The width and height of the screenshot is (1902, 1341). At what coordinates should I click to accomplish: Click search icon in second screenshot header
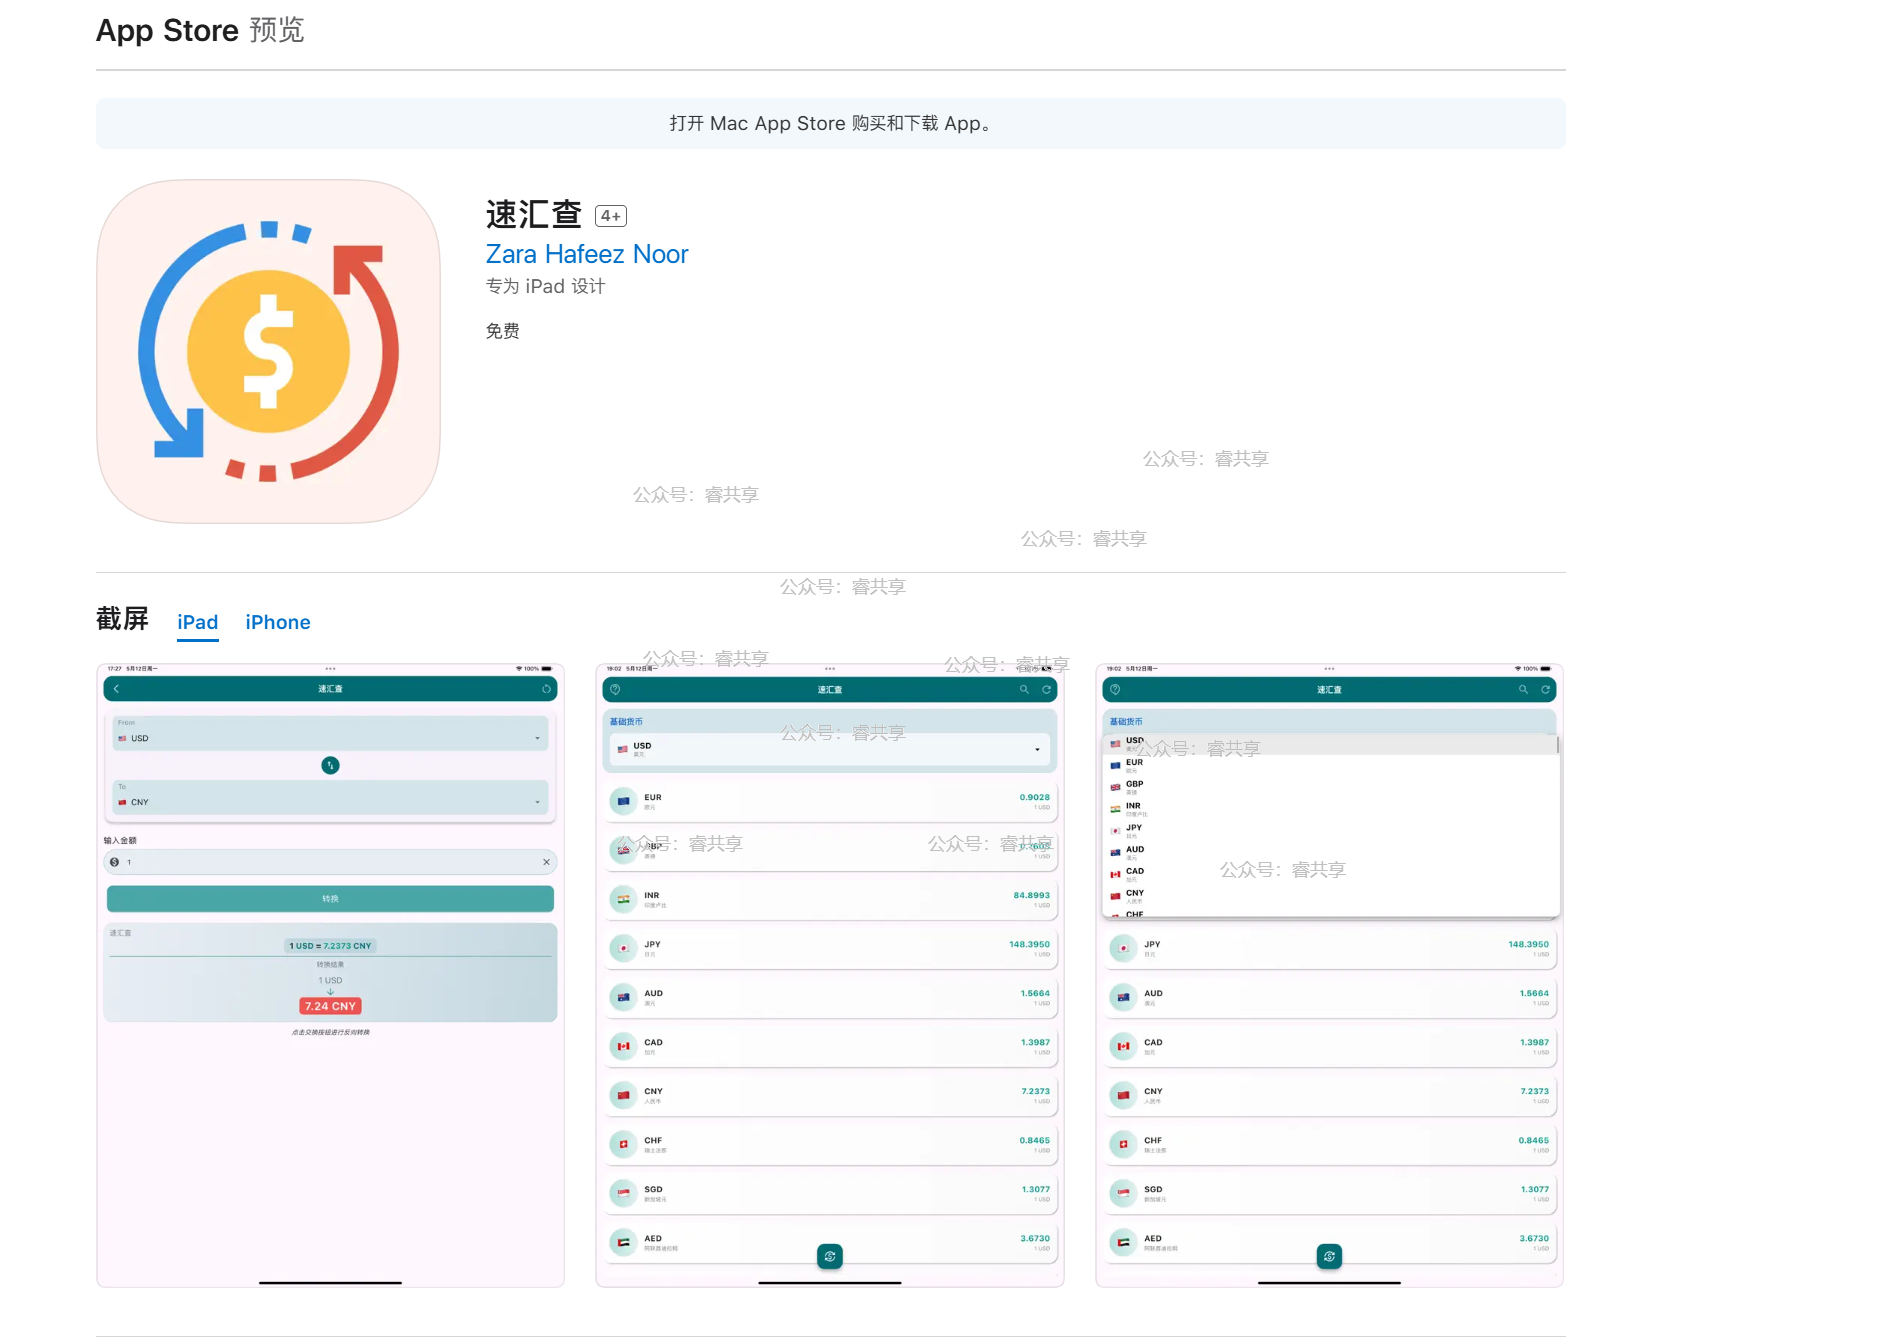click(x=1024, y=690)
